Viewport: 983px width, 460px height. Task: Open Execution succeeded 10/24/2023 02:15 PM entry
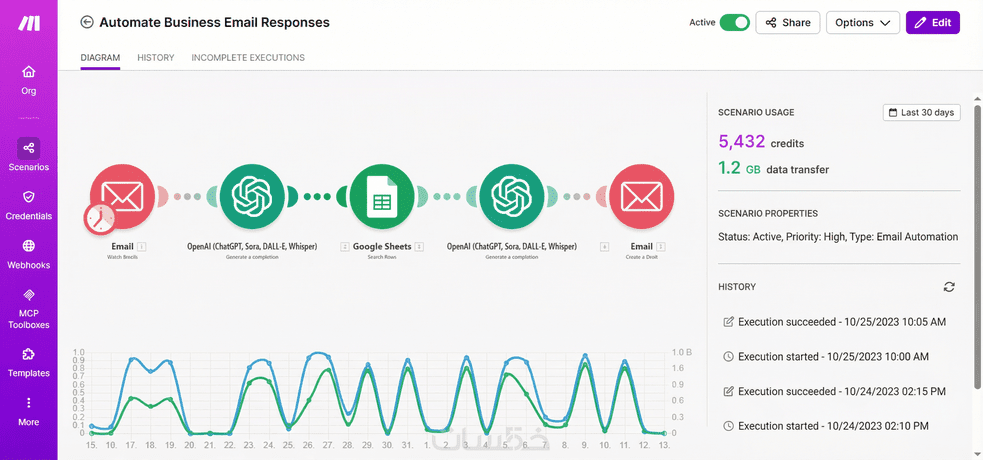pos(834,392)
